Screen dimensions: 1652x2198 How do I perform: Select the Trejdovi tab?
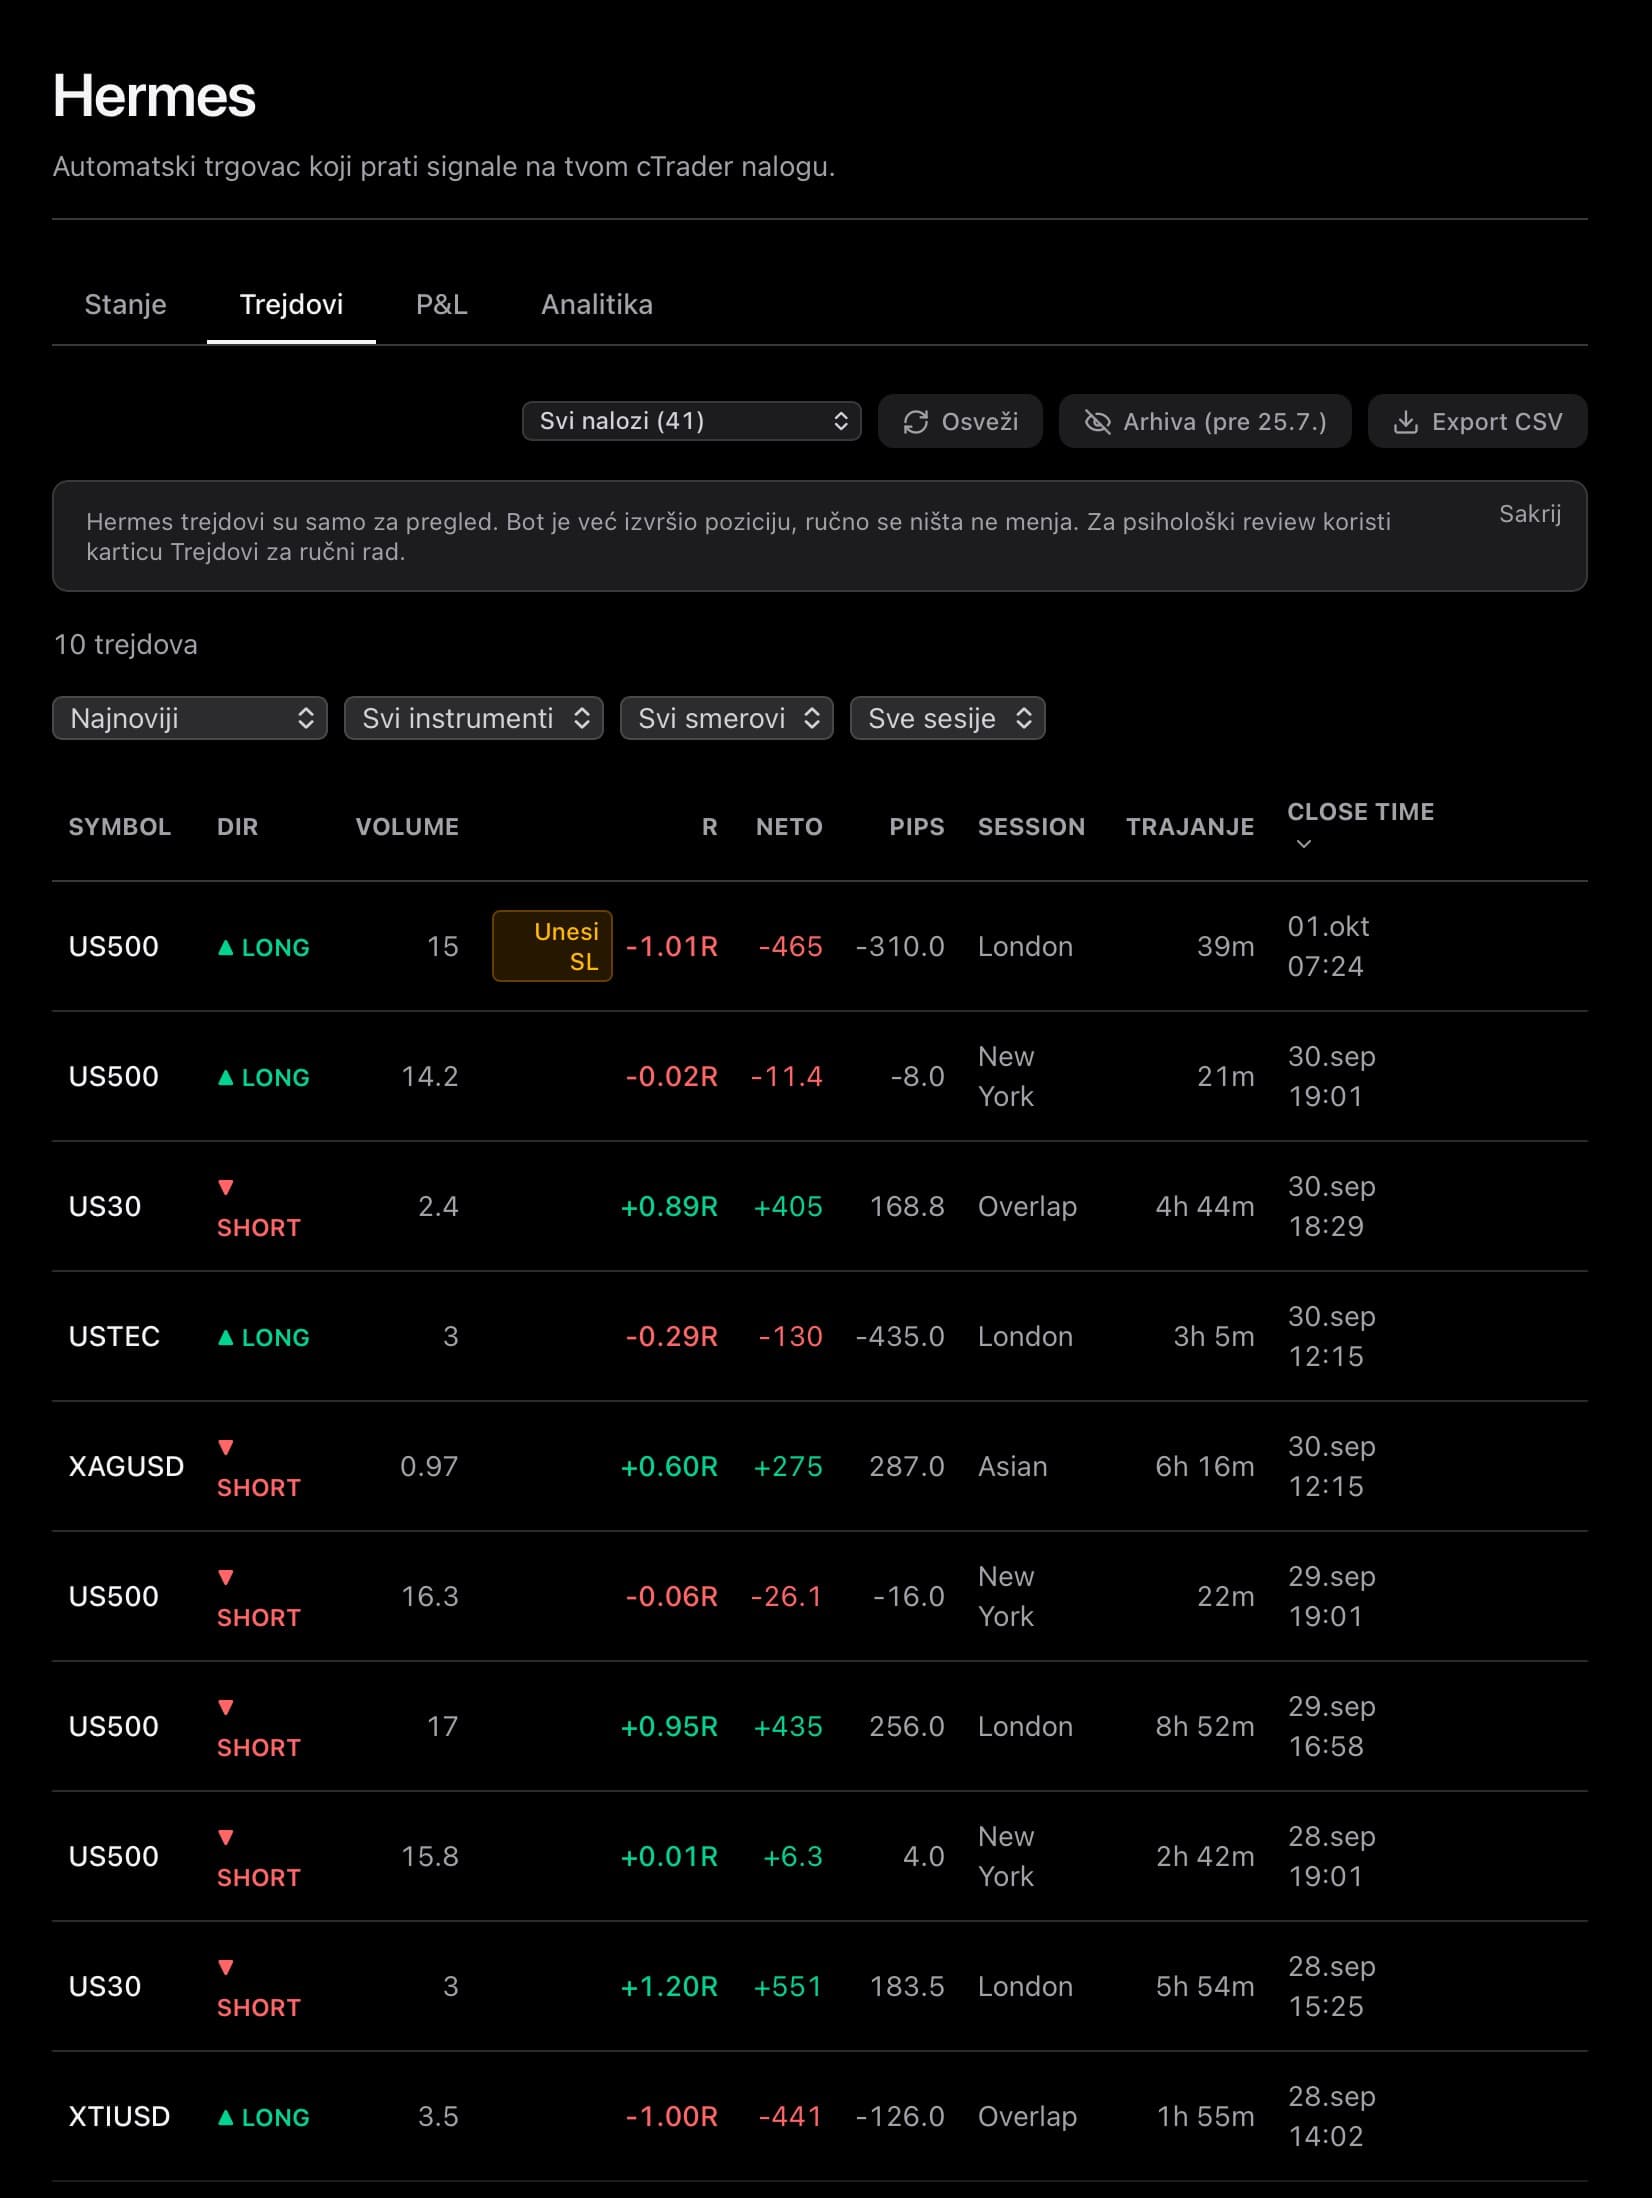click(291, 304)
